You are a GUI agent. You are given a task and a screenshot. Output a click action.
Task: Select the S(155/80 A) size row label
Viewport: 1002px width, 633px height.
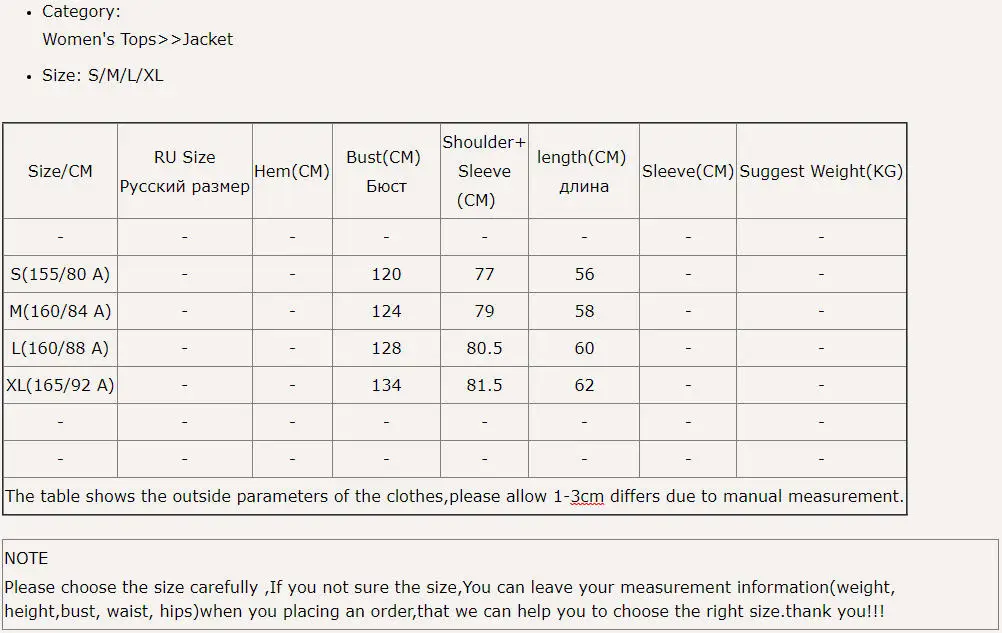[x=60, y=274]
